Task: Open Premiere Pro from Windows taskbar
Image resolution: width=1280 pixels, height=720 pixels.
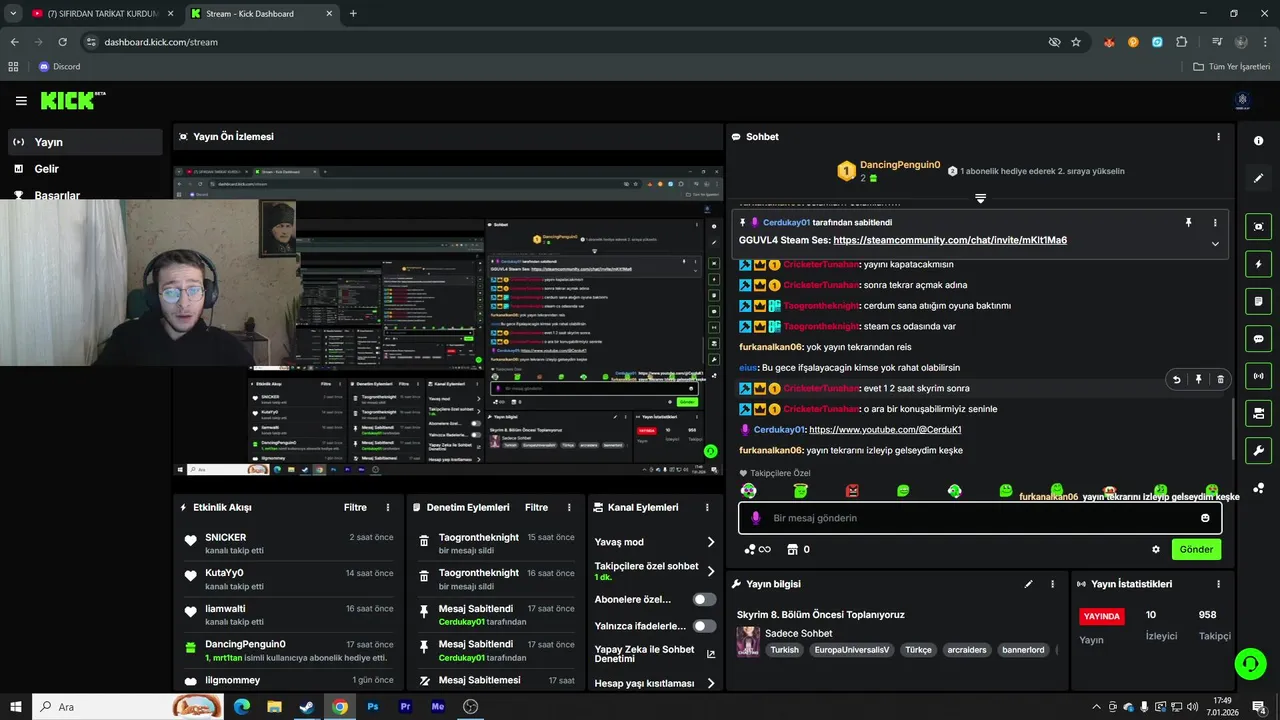Action: click(405, 707)
